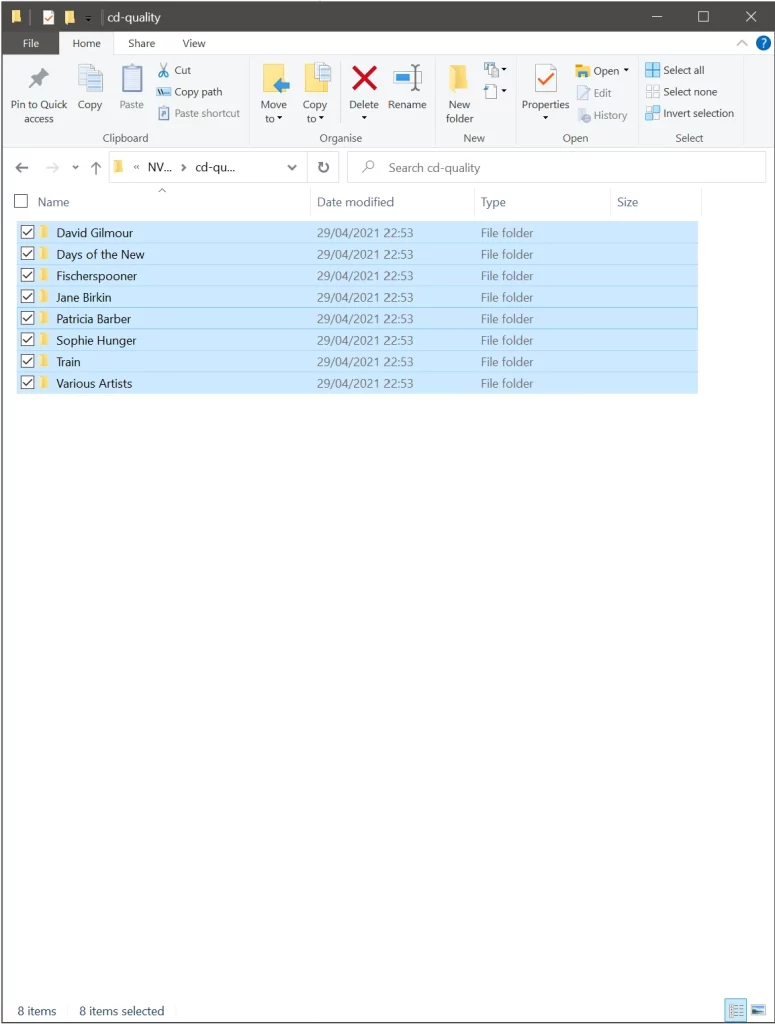Click the quick access Properties icon in title bar

[x=48, y=17]
